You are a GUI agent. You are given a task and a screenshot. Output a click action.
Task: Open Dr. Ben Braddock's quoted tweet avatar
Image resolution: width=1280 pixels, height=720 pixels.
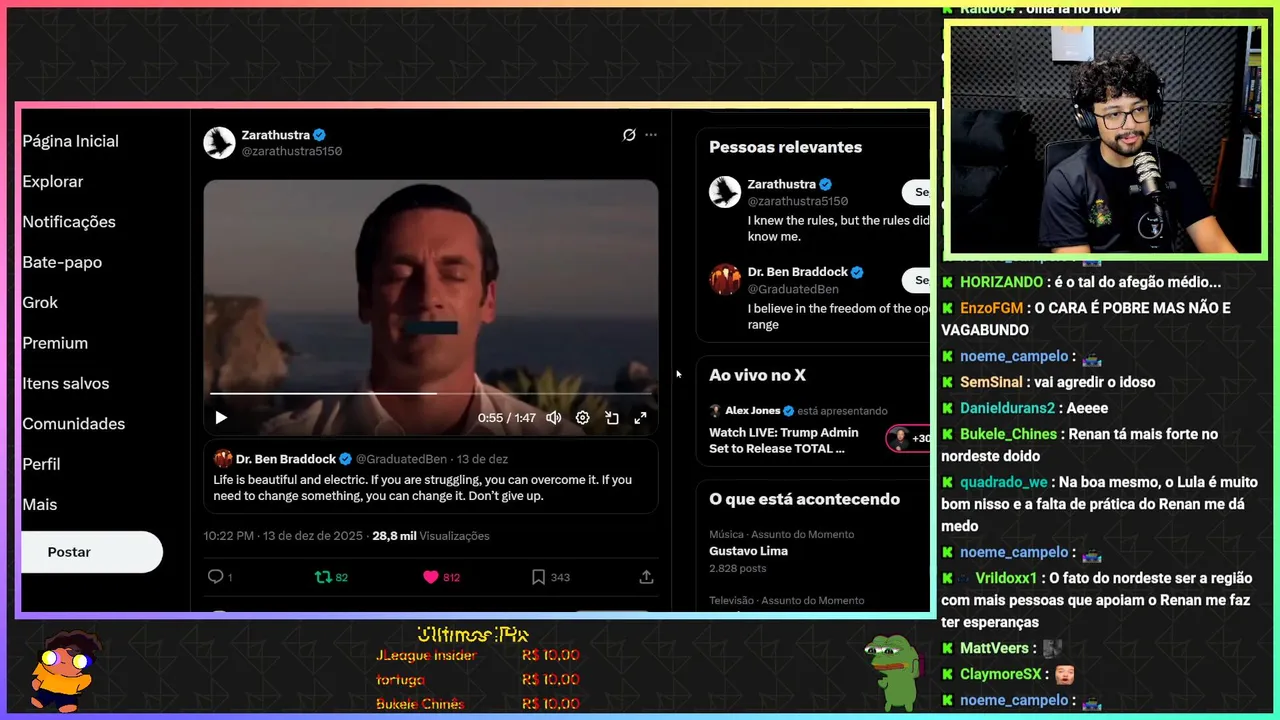click(222, 459)
